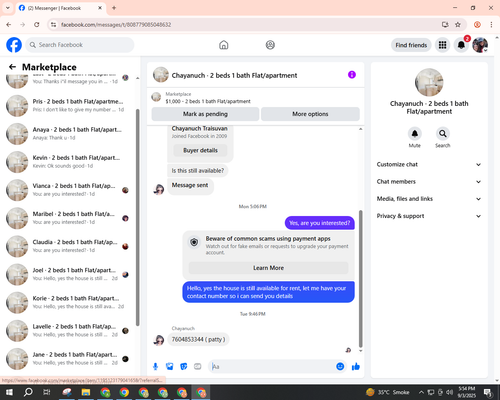Open a new browser tab
Screen dimensions: 500x400
[114, 8]
